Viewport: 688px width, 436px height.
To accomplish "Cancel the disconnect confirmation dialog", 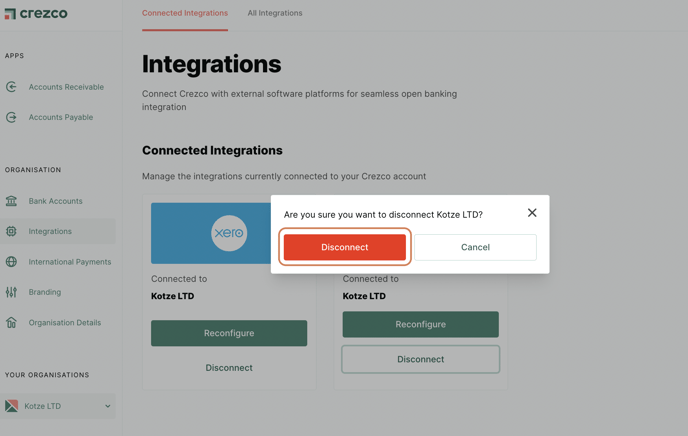I will click(x=475, y=247).
